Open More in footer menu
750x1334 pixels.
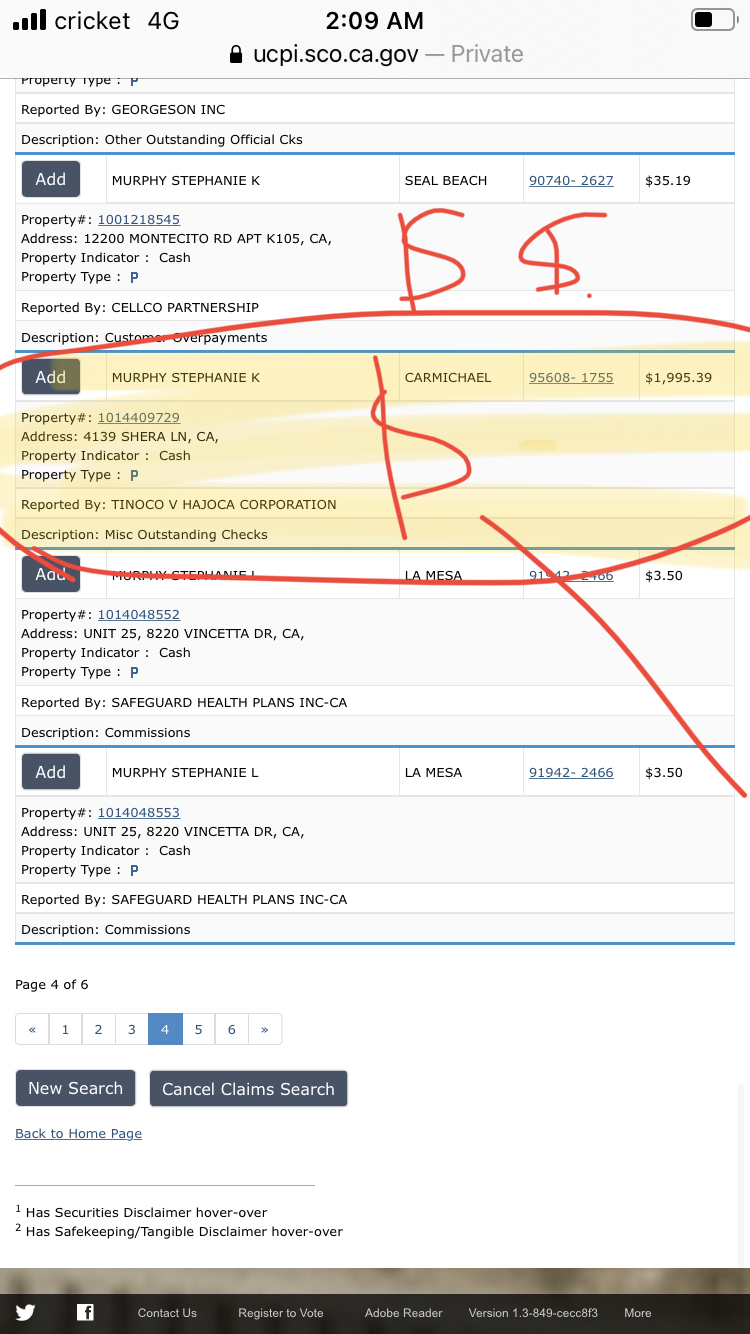[x=638, y=1313]
